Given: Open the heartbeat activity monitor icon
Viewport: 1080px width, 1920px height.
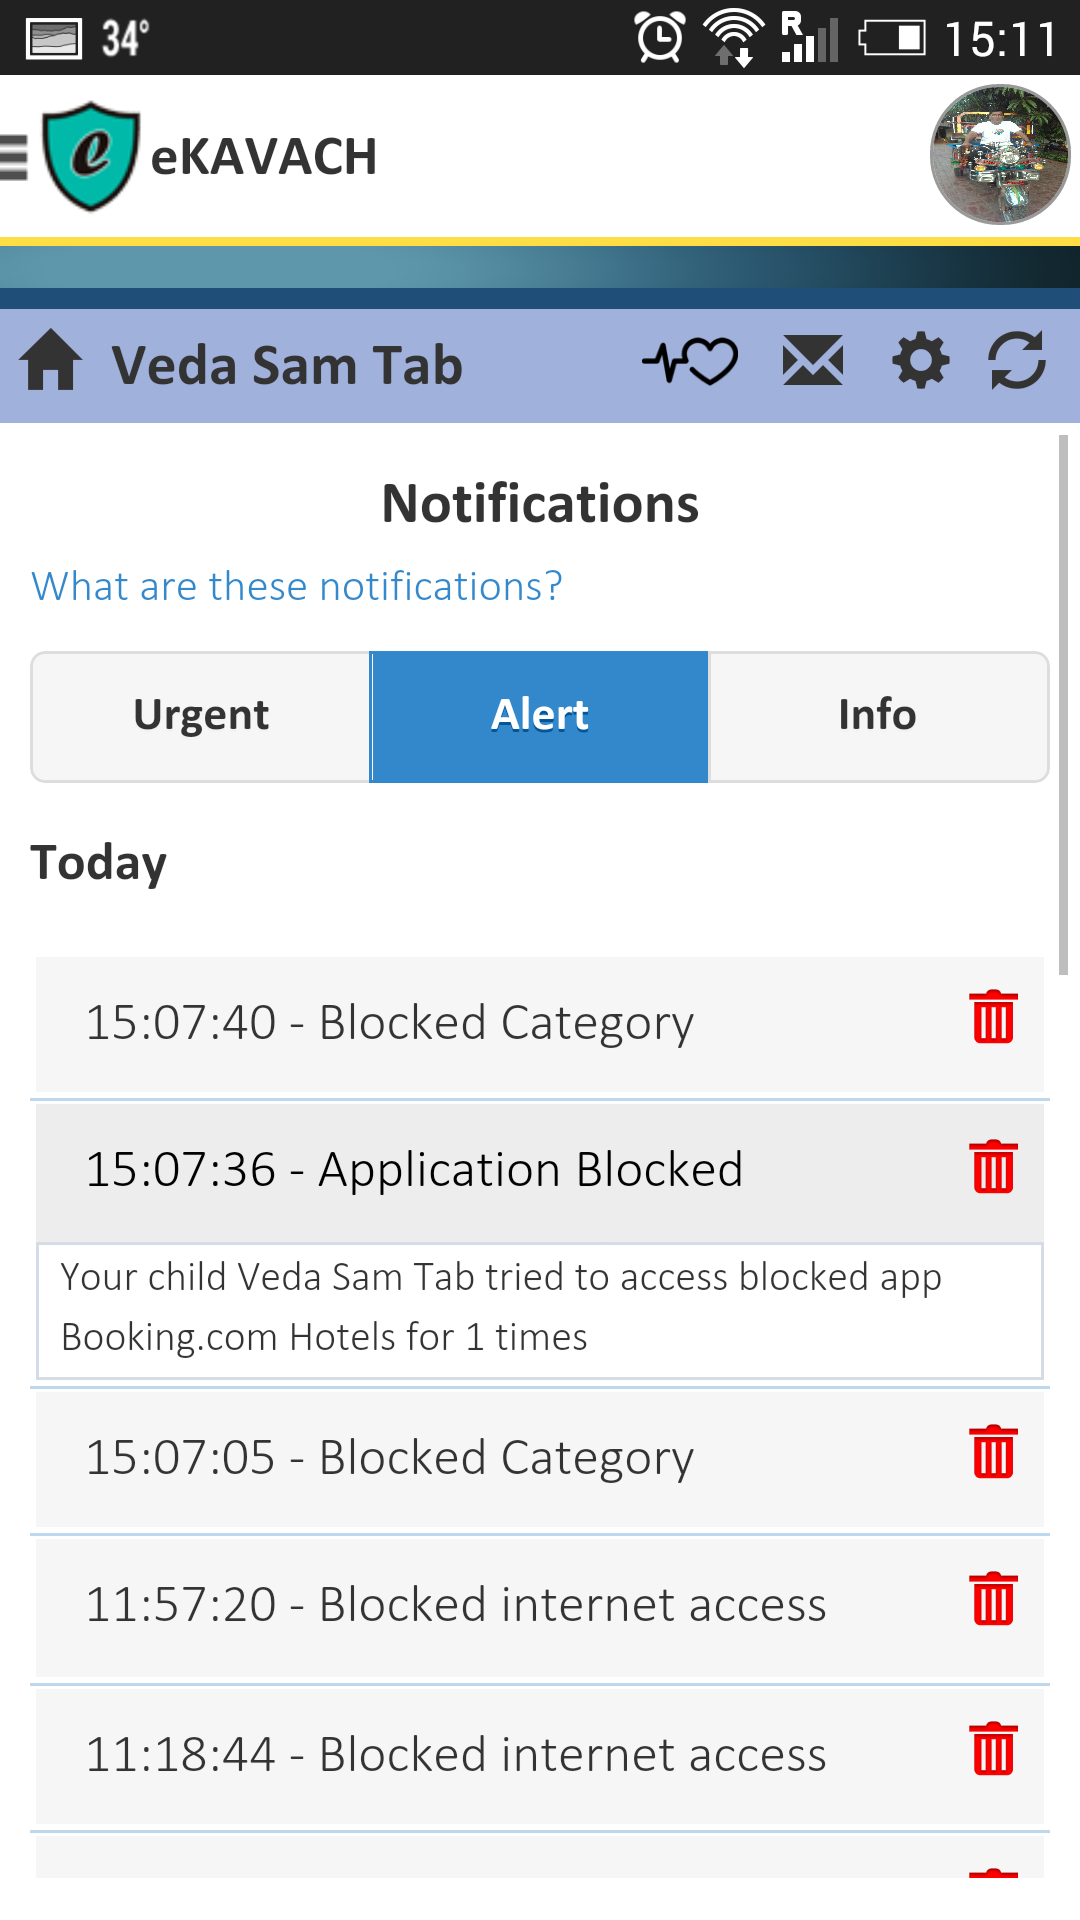Looking at the screenshot, I should 690,362.
